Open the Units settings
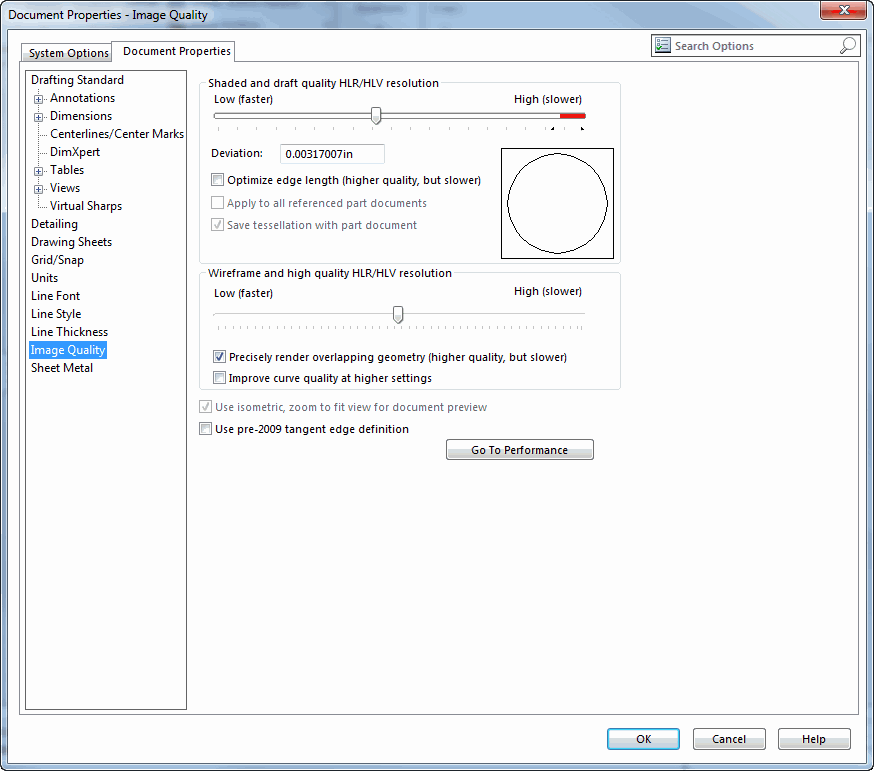 click(x=45, y=278)
